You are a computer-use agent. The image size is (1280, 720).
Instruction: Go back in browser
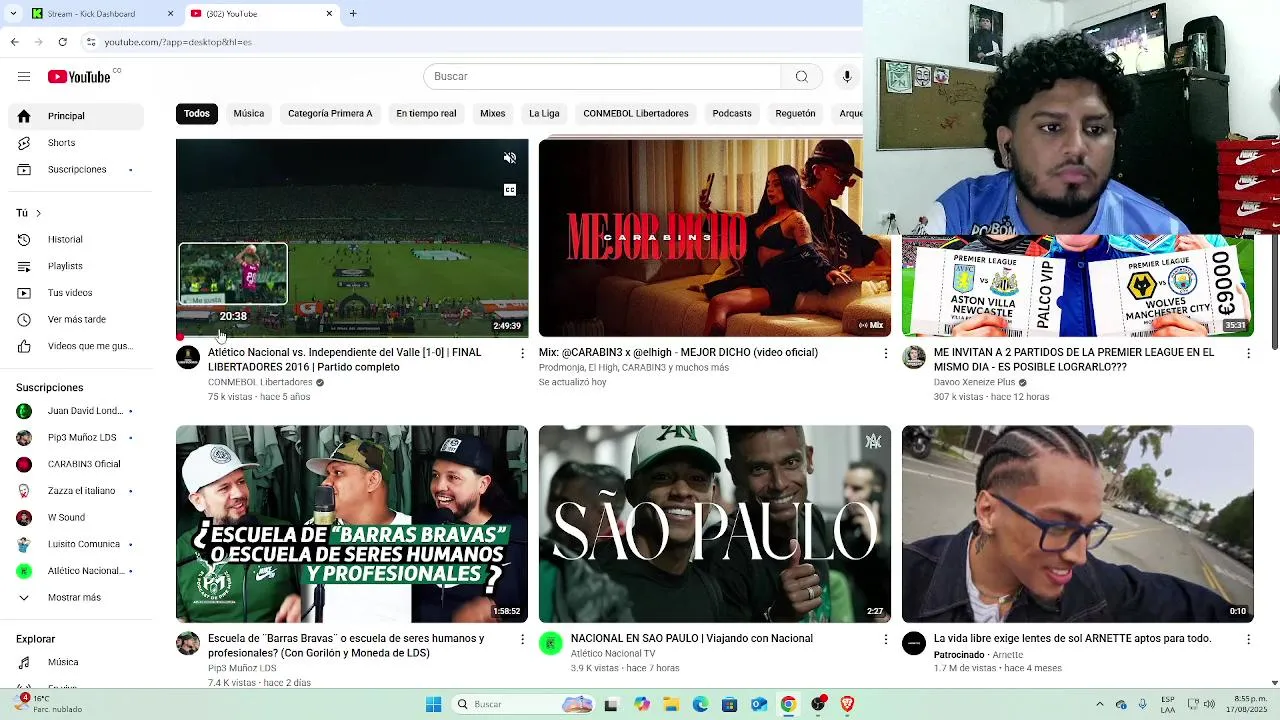(14, 42)
